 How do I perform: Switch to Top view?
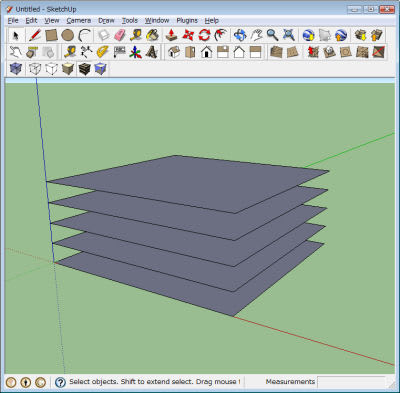pos(190,52)
